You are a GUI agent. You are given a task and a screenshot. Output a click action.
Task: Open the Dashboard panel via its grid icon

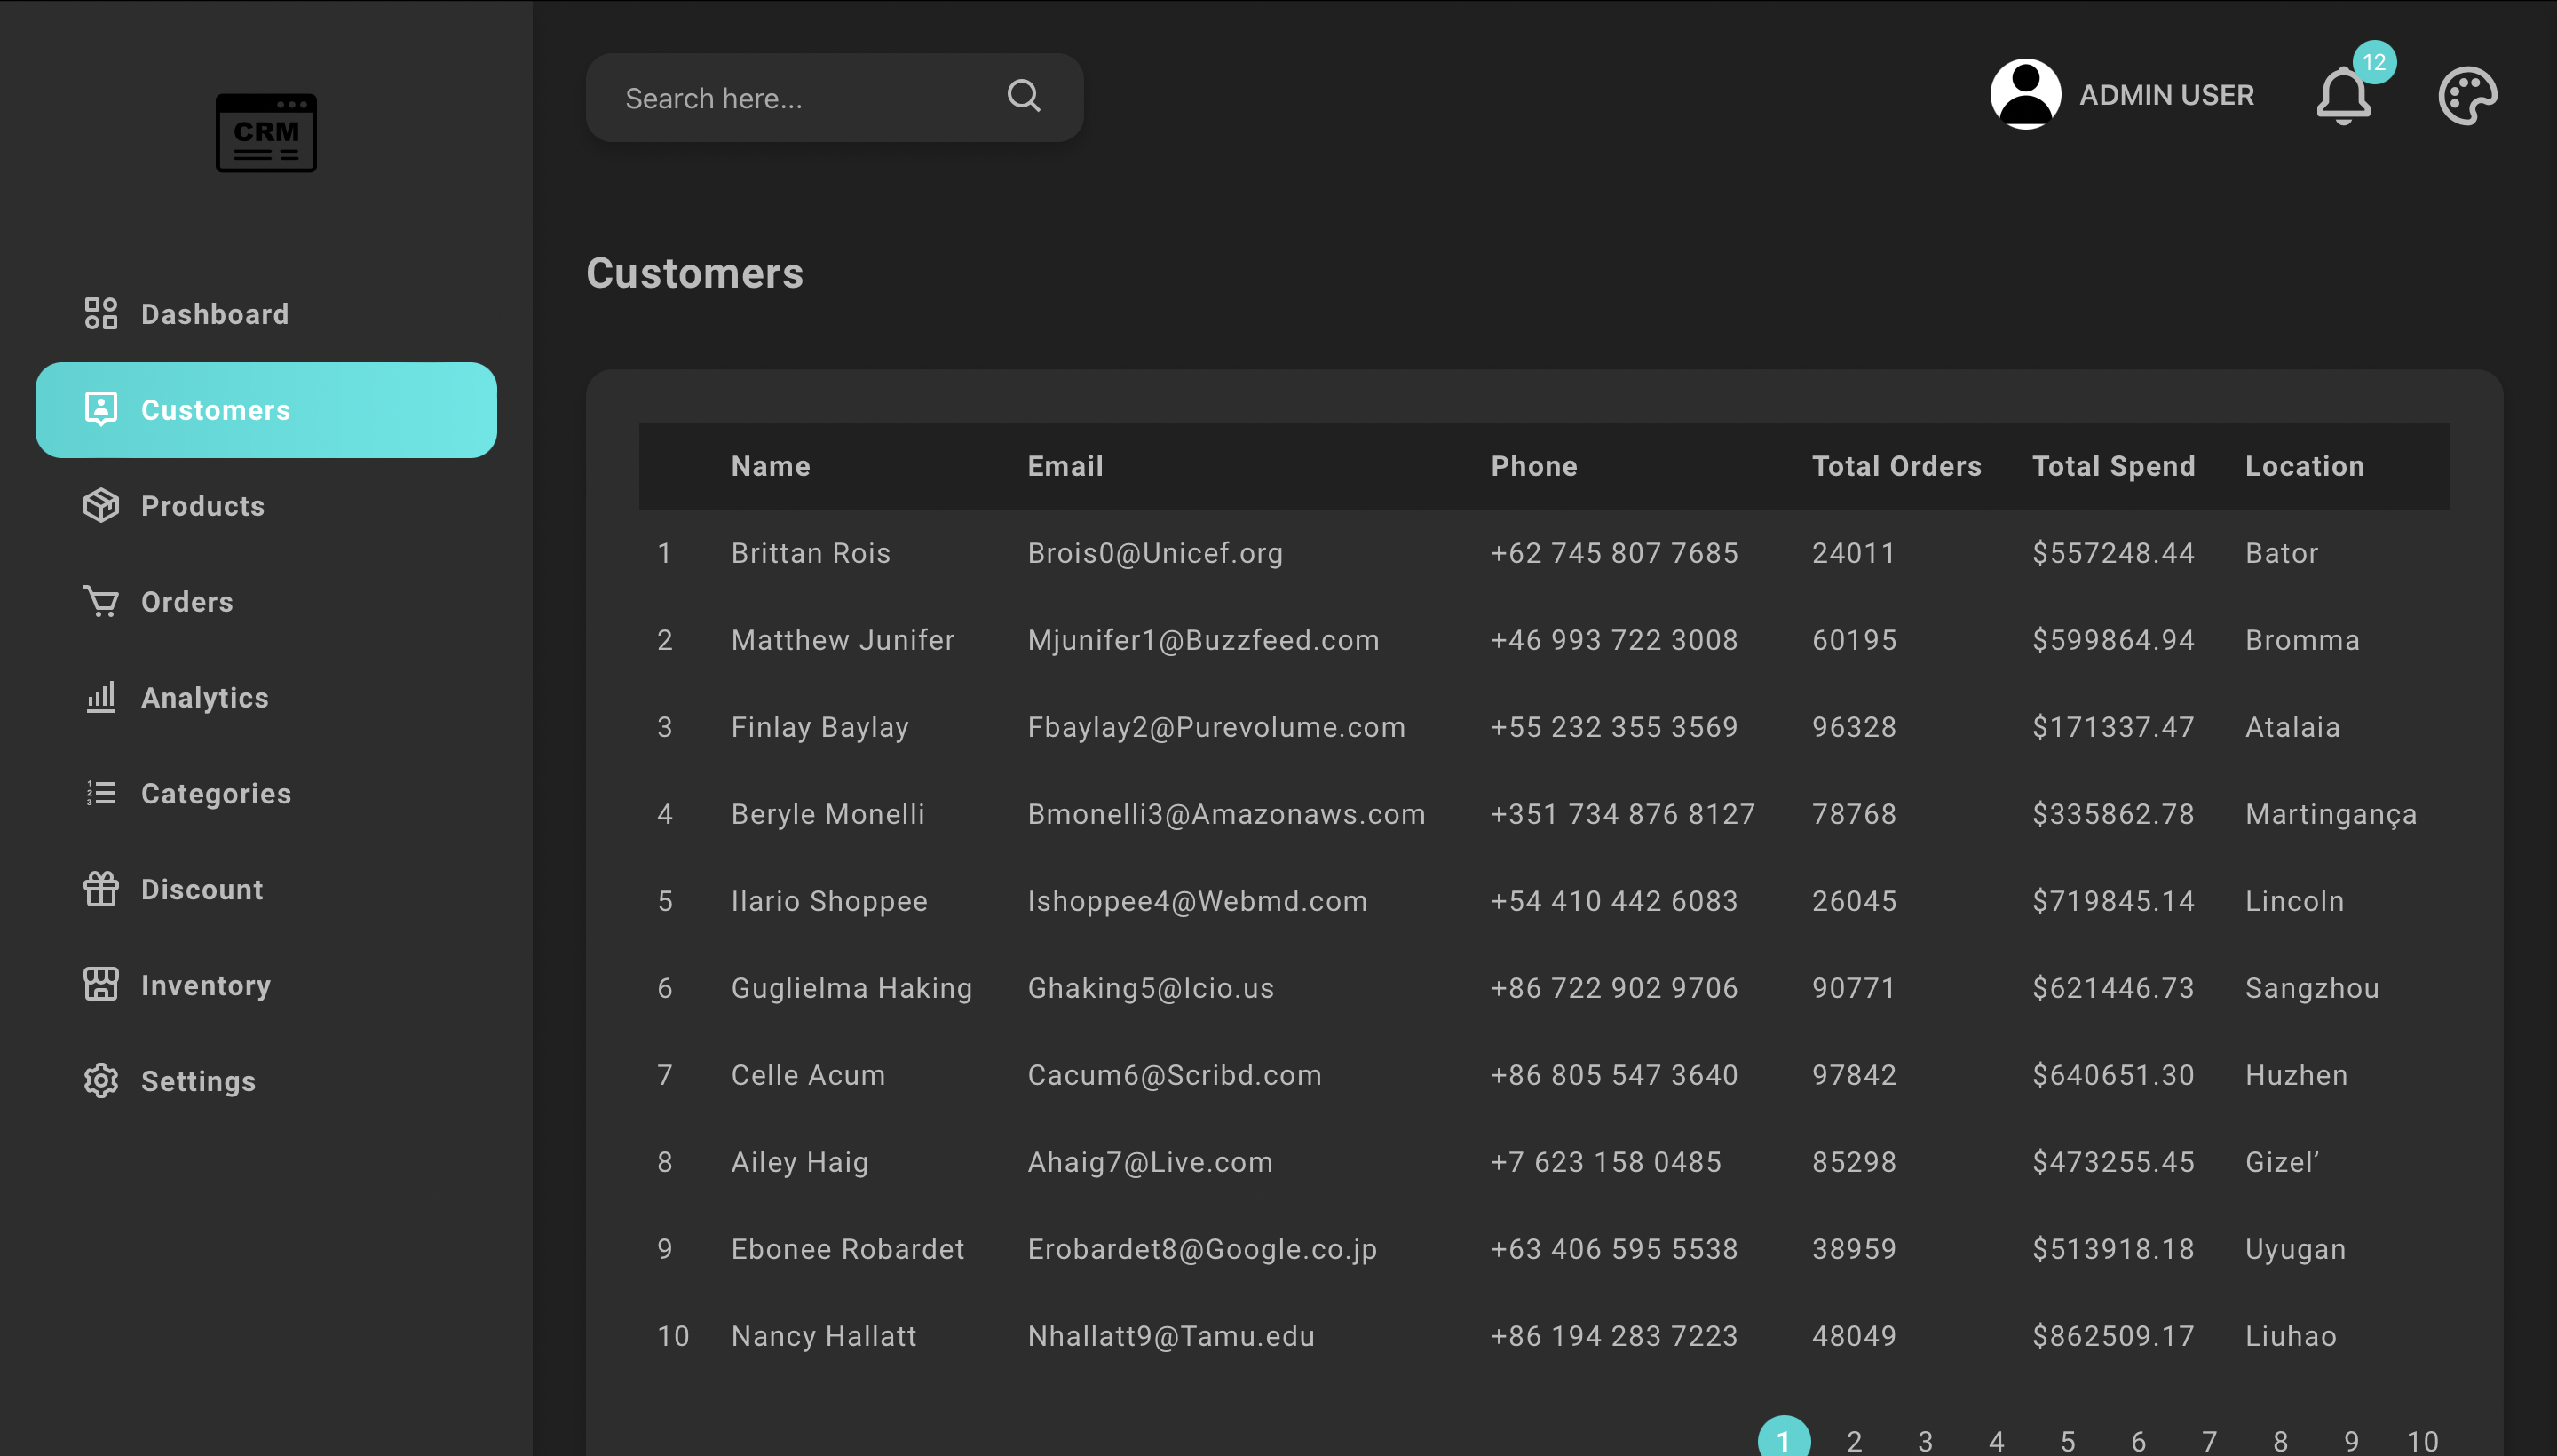coord(100,313)
